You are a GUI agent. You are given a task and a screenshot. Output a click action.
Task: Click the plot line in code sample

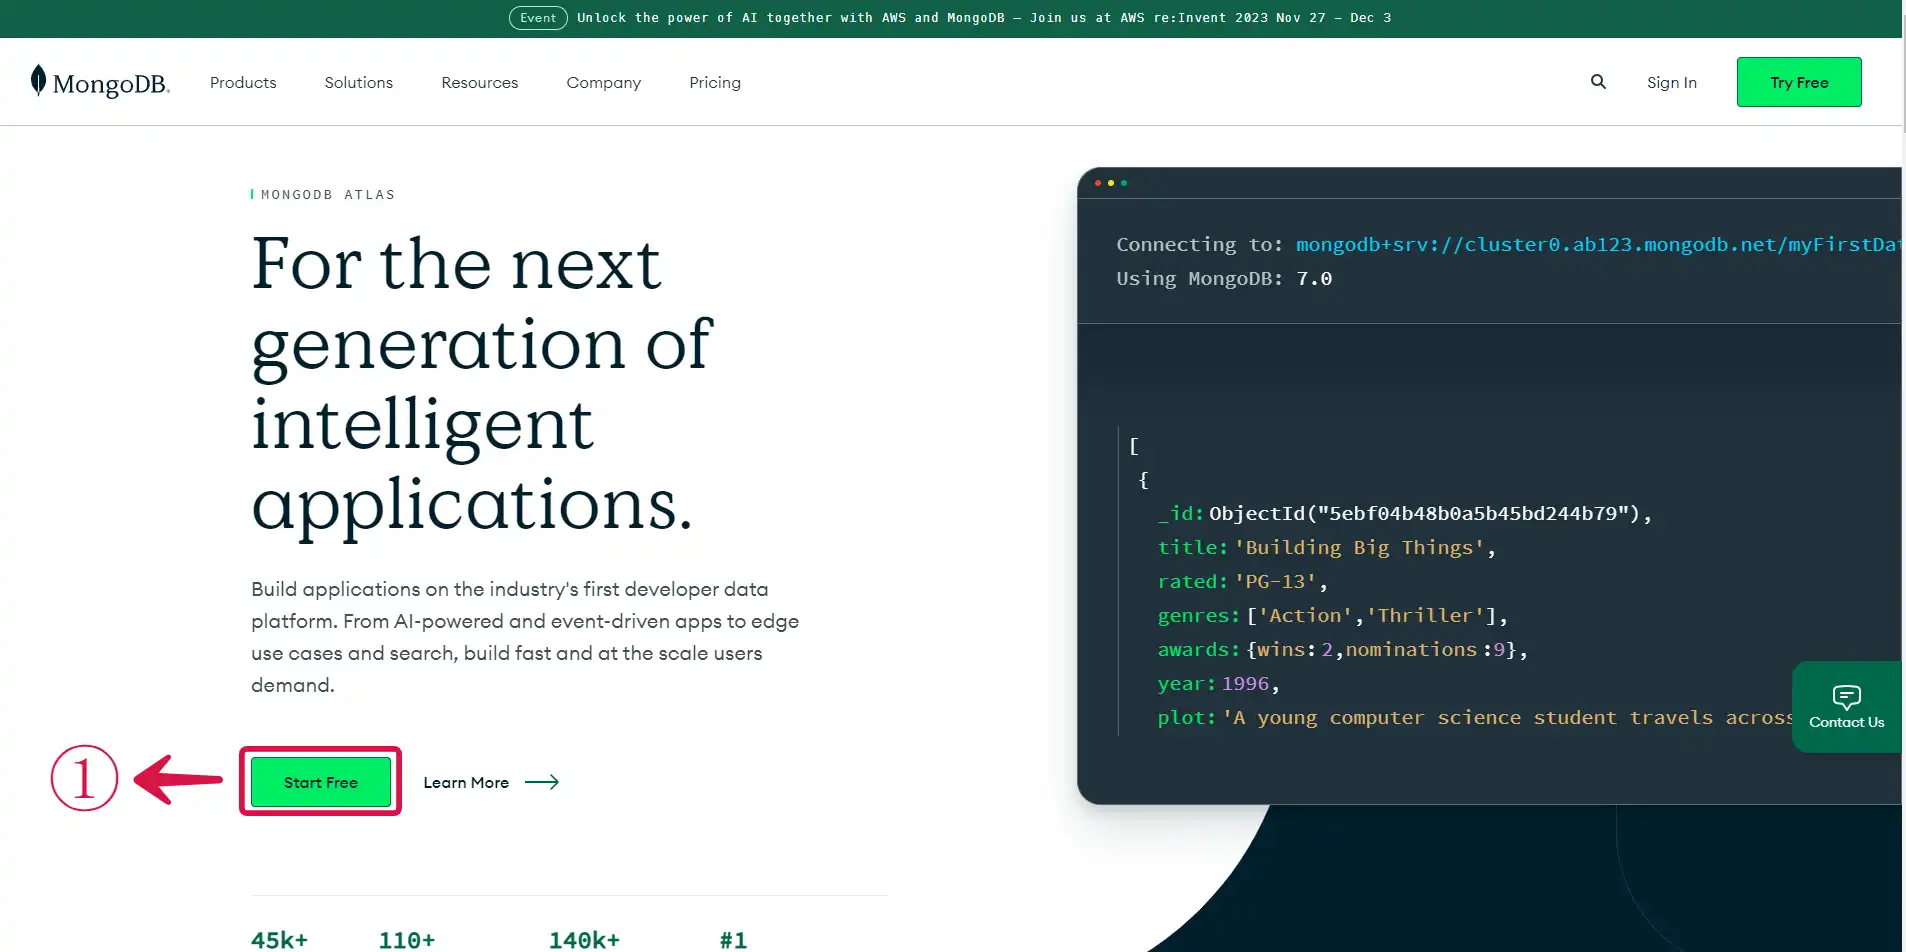coord(1475,718)
